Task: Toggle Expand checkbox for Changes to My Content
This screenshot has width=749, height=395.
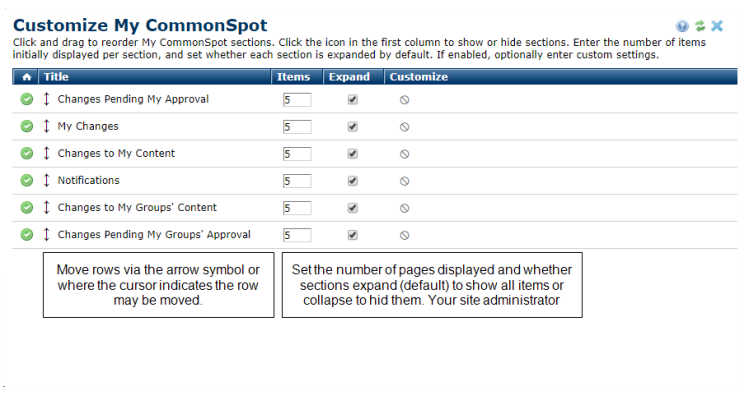Action: [353, 154]
